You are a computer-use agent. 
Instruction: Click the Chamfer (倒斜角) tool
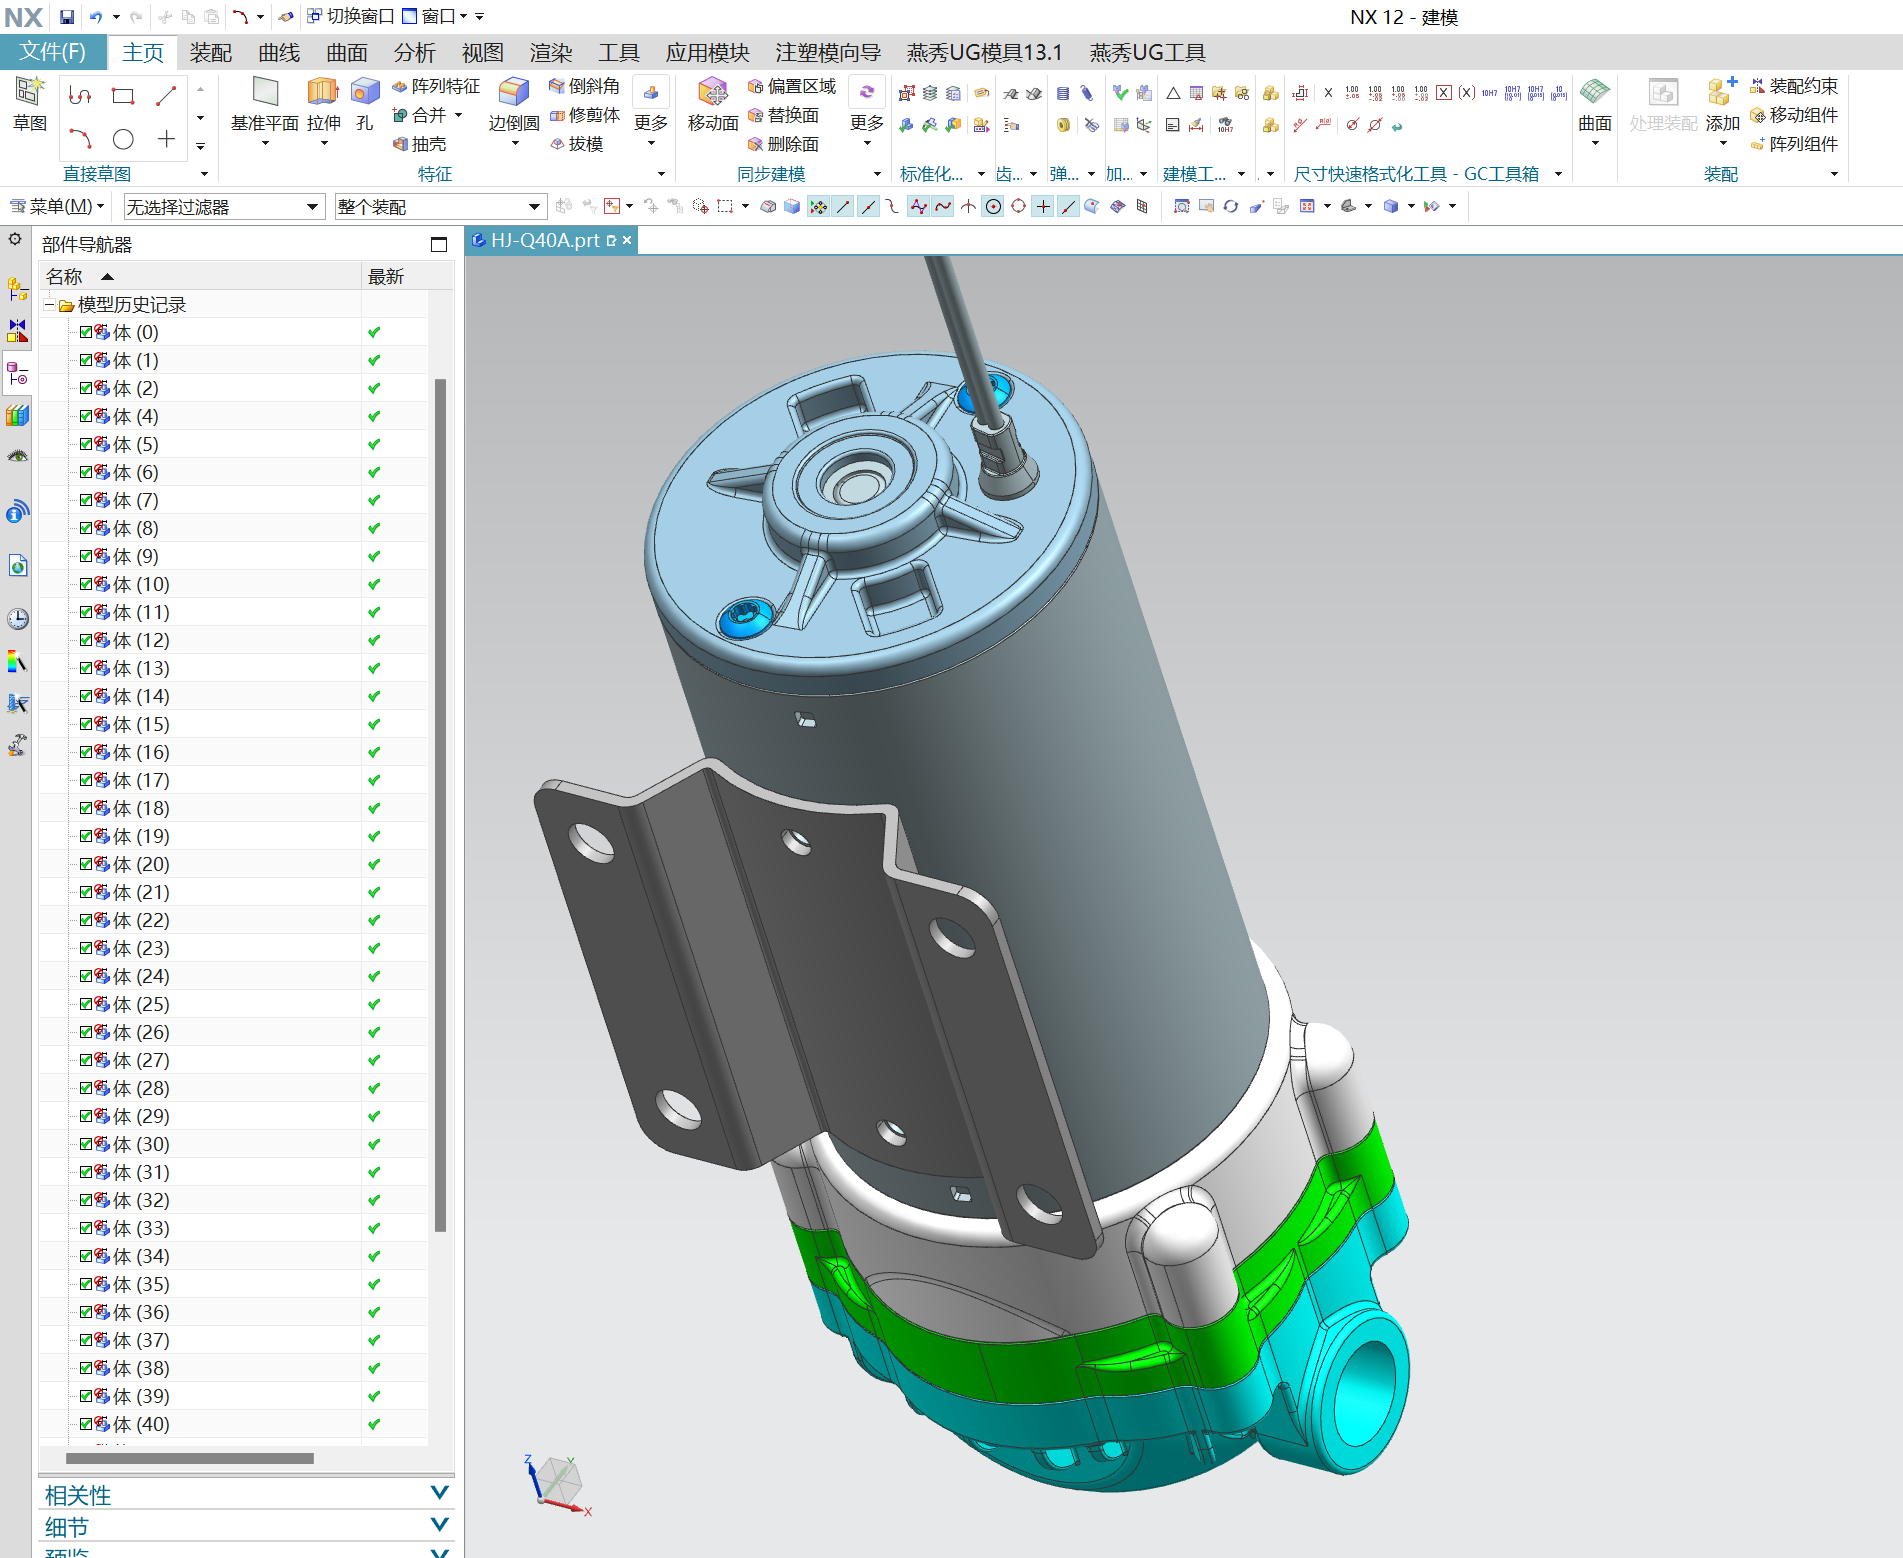pos(584,86)
